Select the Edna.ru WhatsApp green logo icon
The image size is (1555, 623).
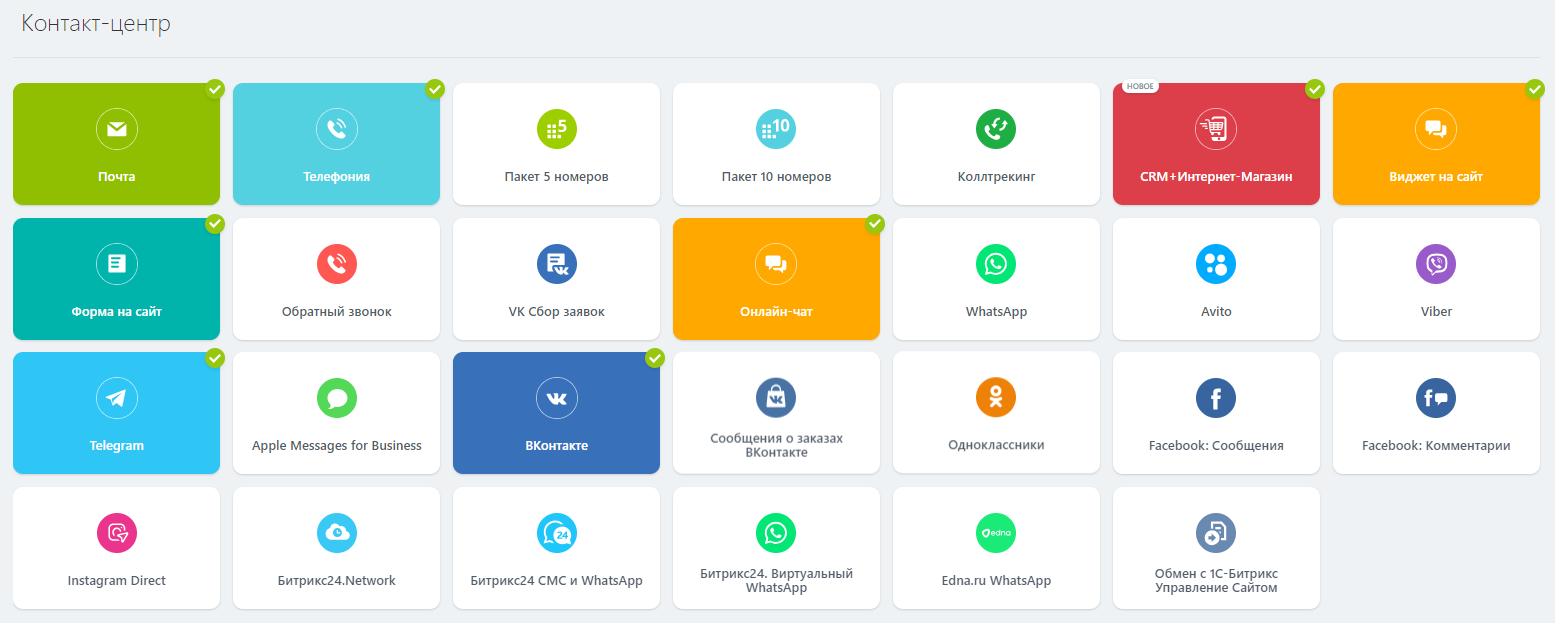(x=996, y=533)
